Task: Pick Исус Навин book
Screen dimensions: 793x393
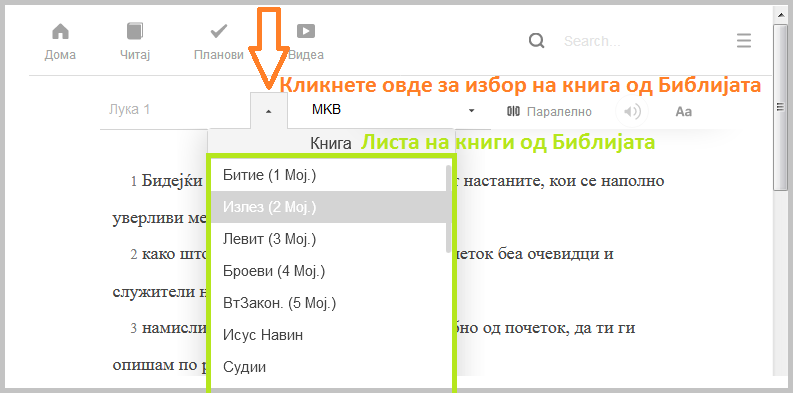Action: pyautogui.click(x=328, y=335)
